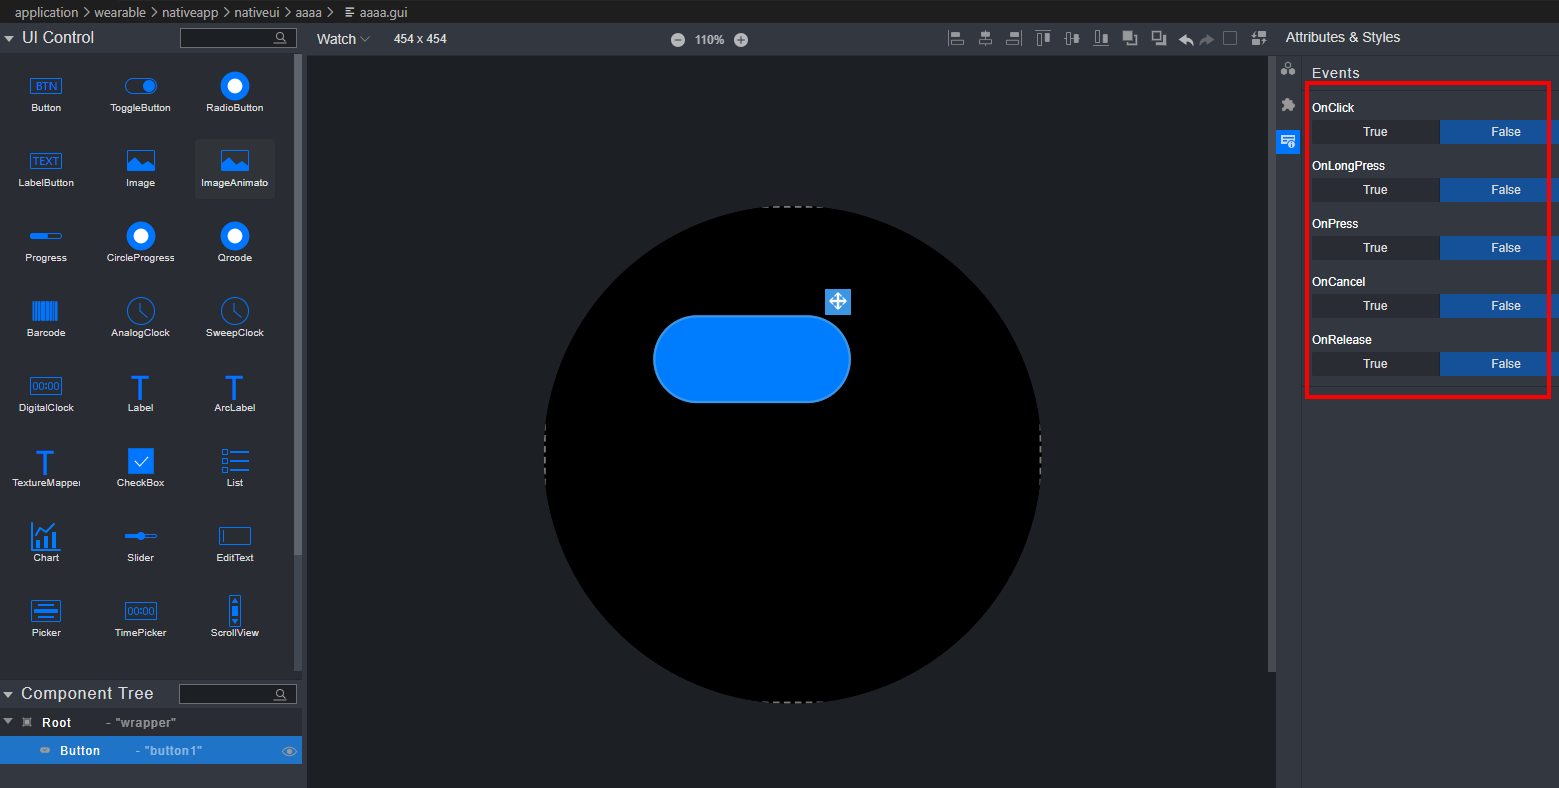Click the nativeui breadcrumb item
Image resolution: width=1559 pixels, height=788 pixels.
[256, 12]
